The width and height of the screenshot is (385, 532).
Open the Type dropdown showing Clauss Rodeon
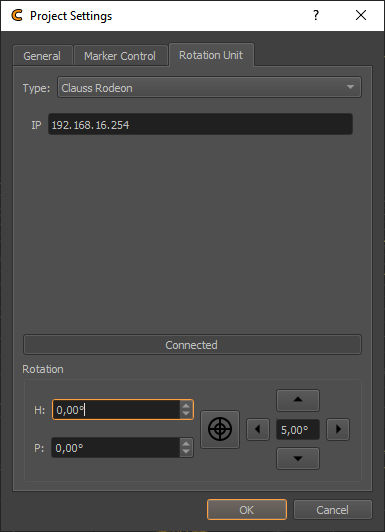click(209, 88)
